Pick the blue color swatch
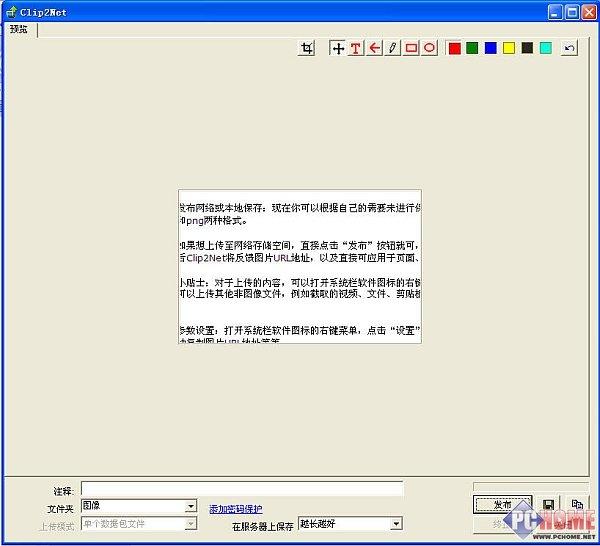Screen dimensions: 600x546 click(490, 48)
